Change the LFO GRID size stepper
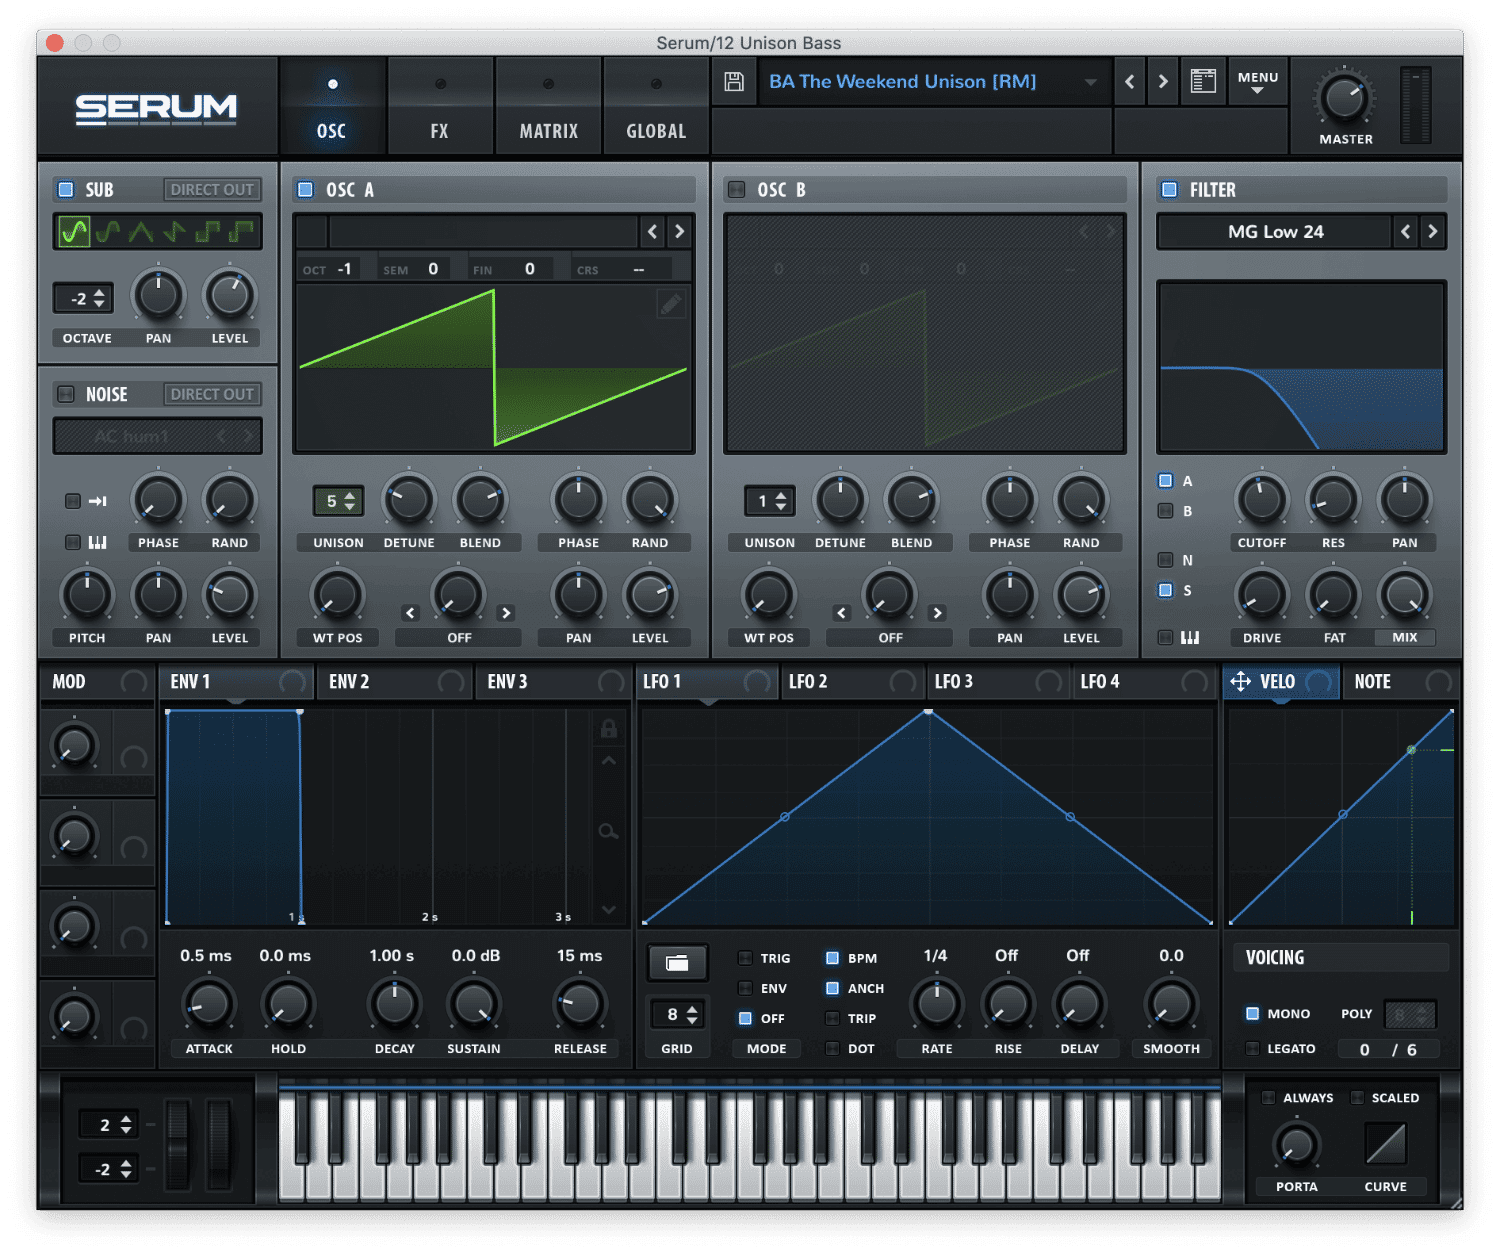Image resolution: width=1500 pixels, height=1253 pixels. [x=678, y=1014]
